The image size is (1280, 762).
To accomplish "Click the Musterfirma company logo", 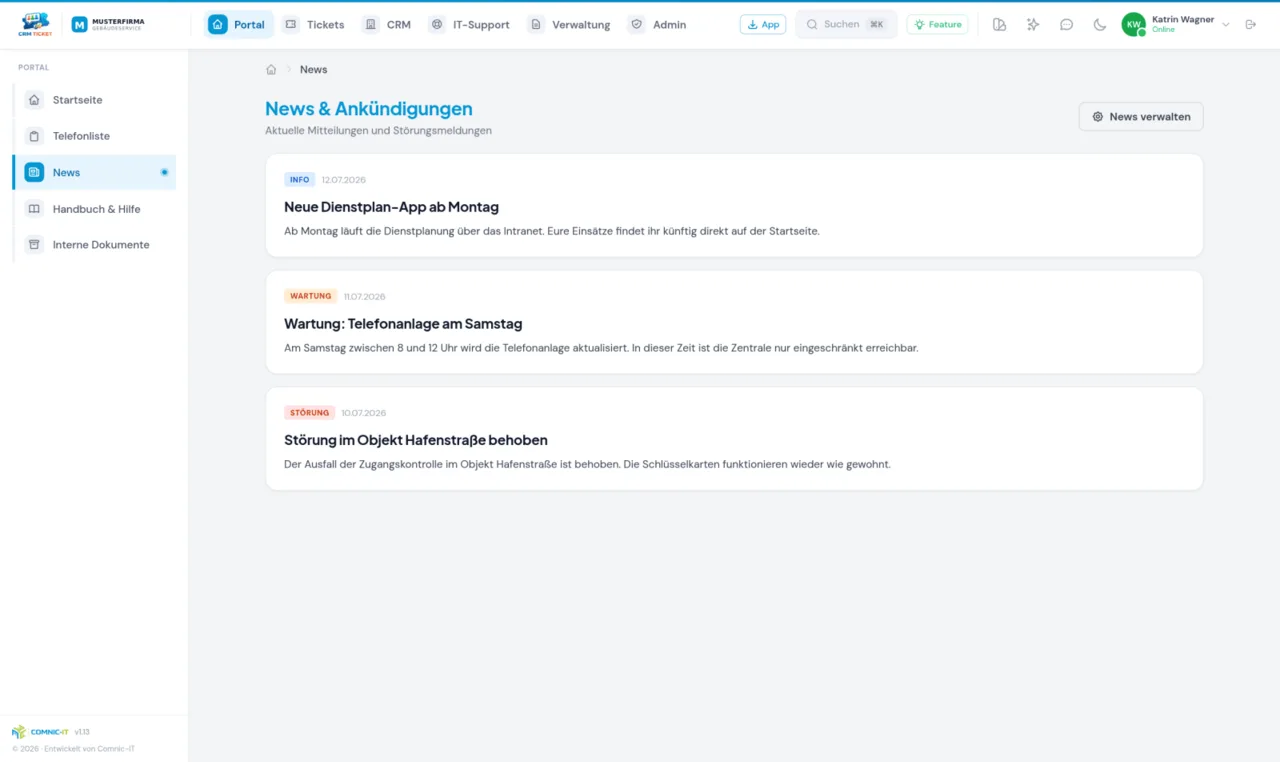I will pos(108,24).
